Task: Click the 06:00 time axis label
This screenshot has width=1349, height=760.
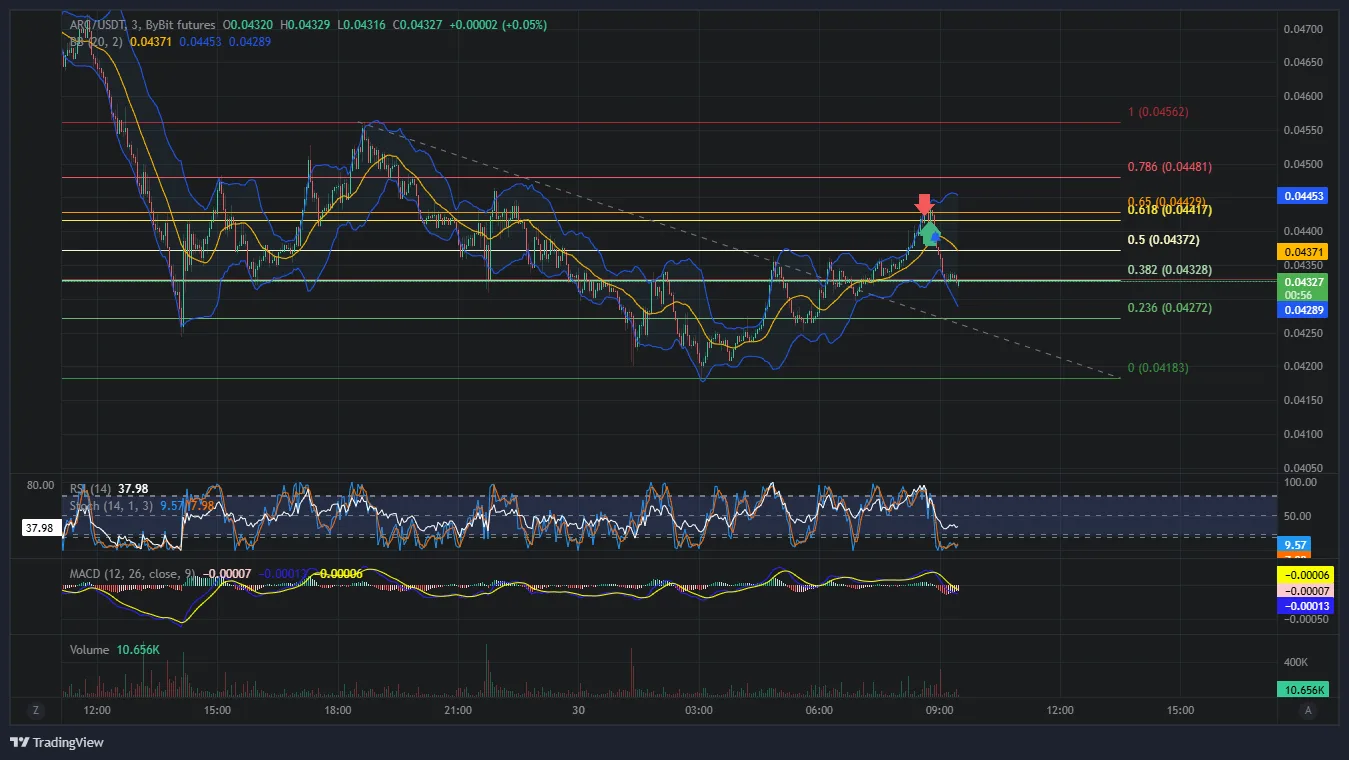Action: click(819, 711)
